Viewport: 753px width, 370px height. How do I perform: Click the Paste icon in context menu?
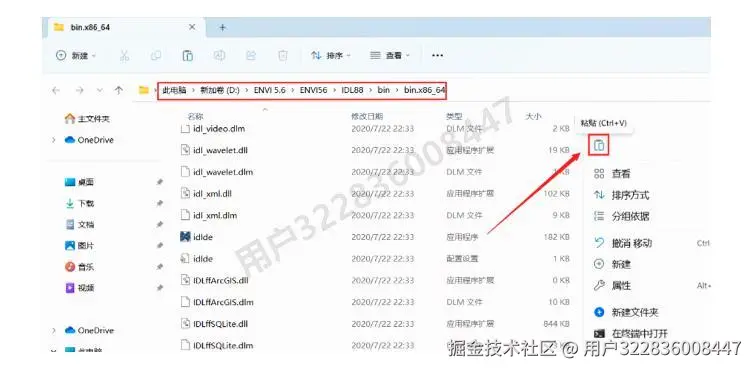(599, 146)
